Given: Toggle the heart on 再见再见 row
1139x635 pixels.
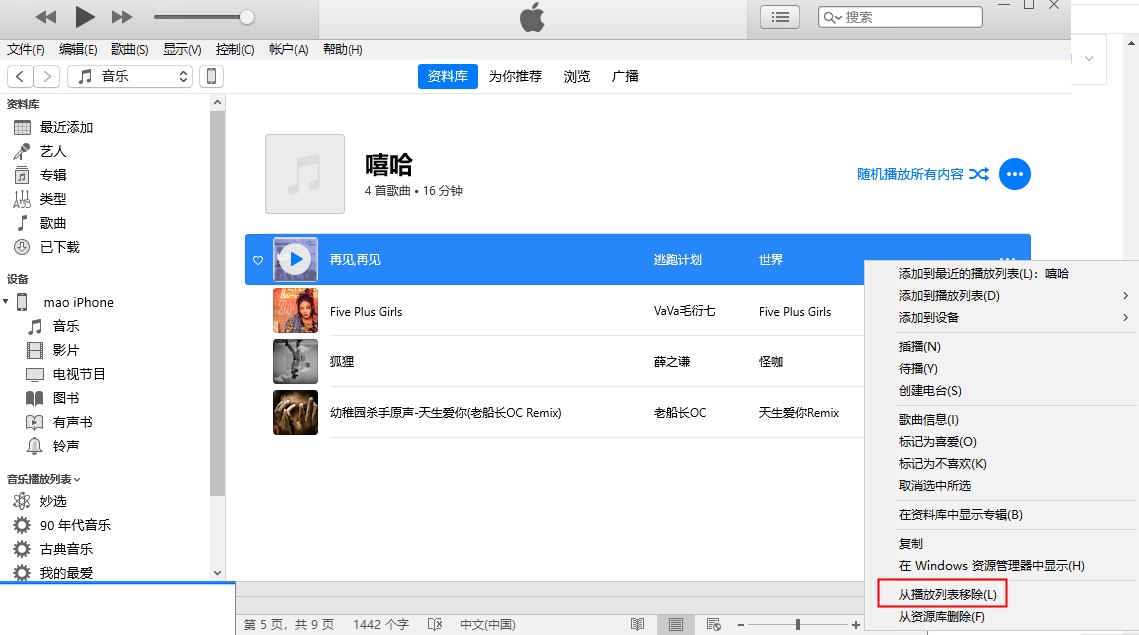Looking at the screenshot, I should [x=258, y=260].
